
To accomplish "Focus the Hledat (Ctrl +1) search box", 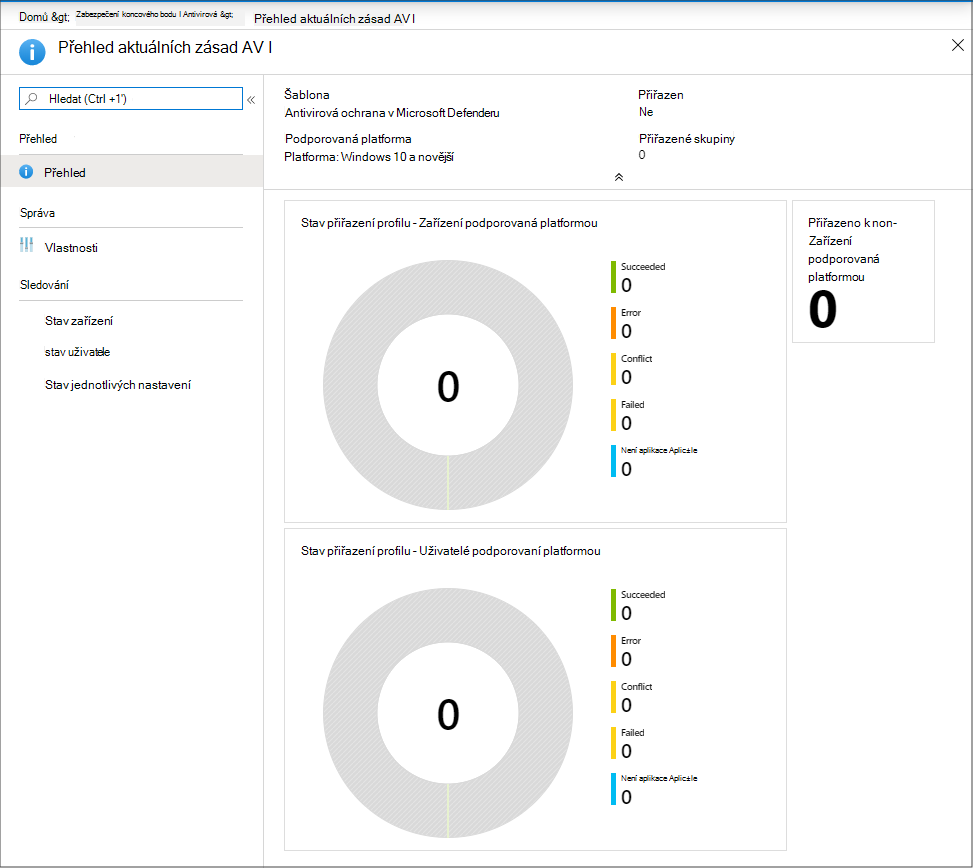I will (131, 99).
